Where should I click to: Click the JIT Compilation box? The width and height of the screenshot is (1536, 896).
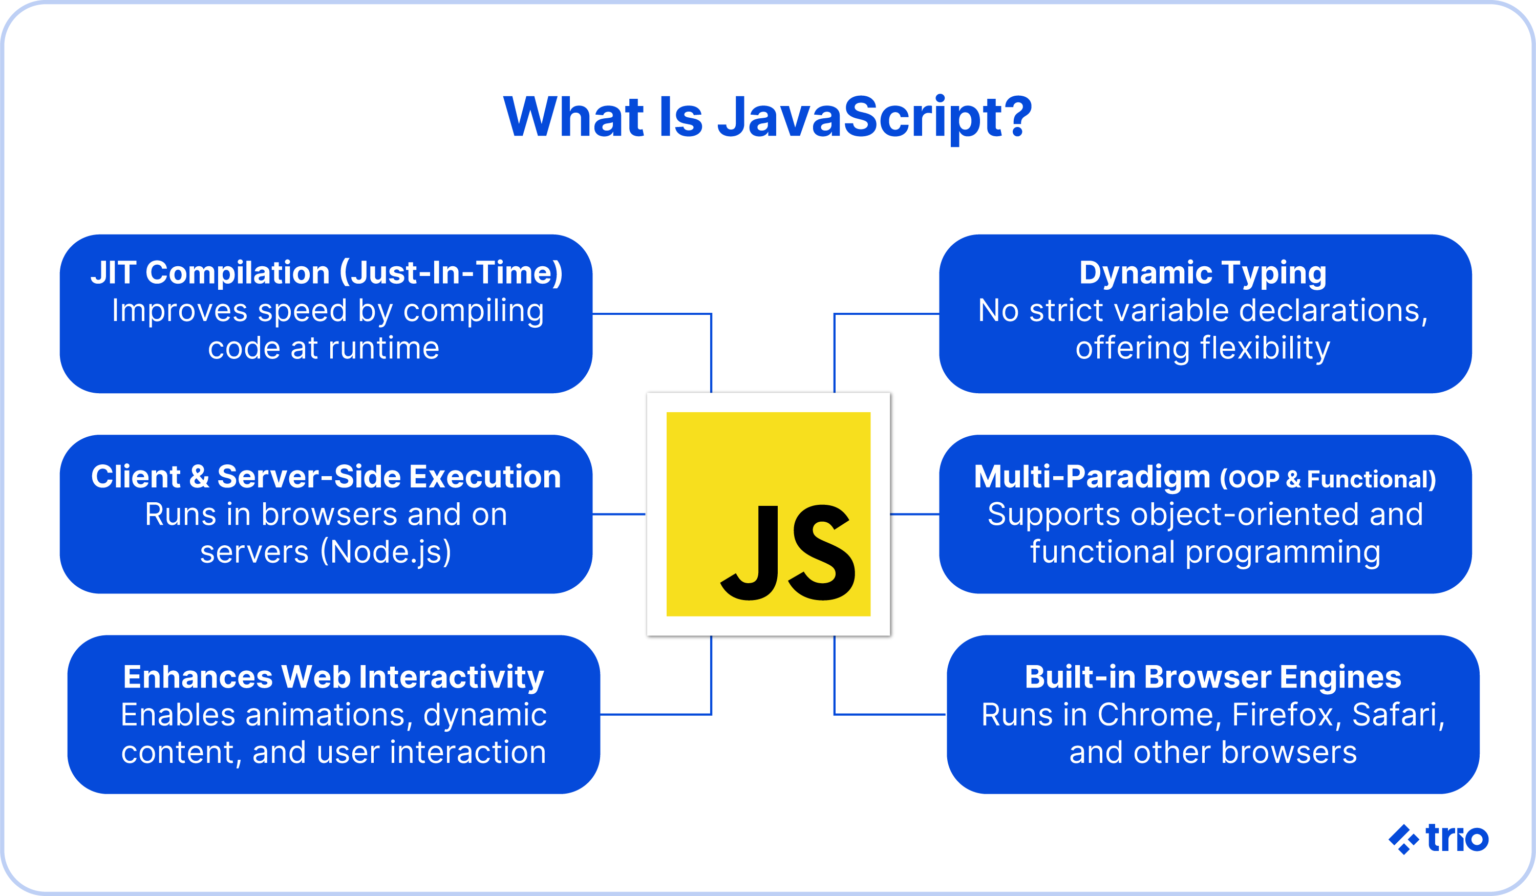pos(327,312)
